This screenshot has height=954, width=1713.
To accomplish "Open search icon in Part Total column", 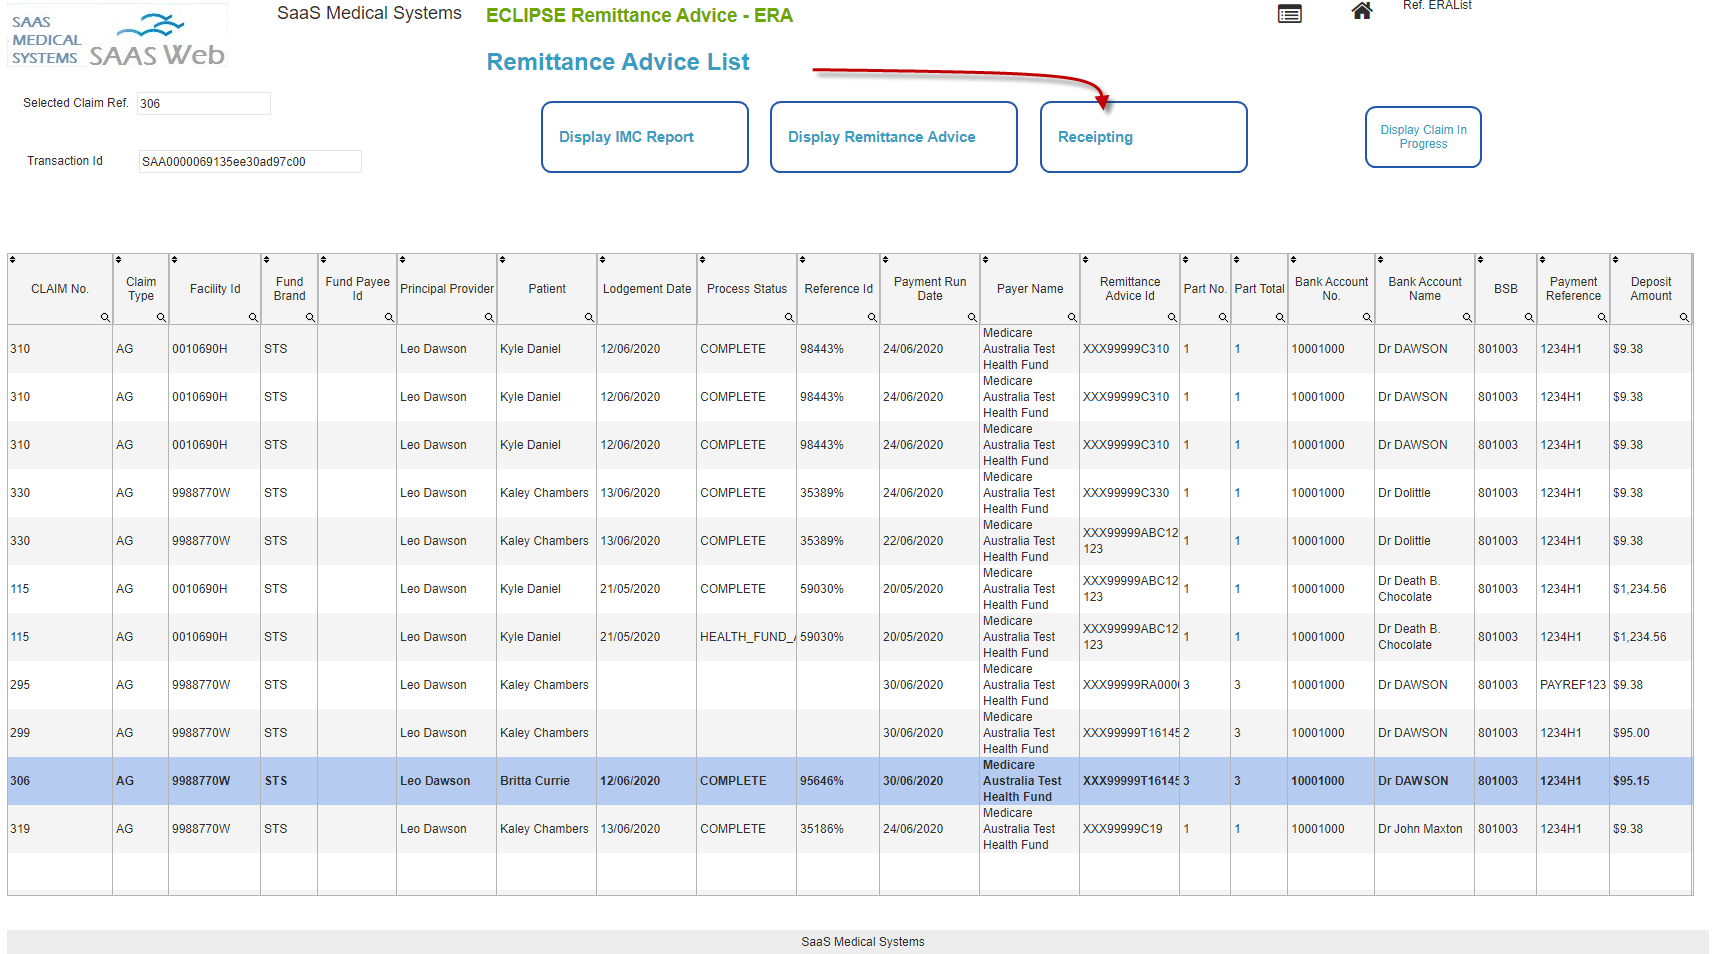I will (x=1280, y=317).
